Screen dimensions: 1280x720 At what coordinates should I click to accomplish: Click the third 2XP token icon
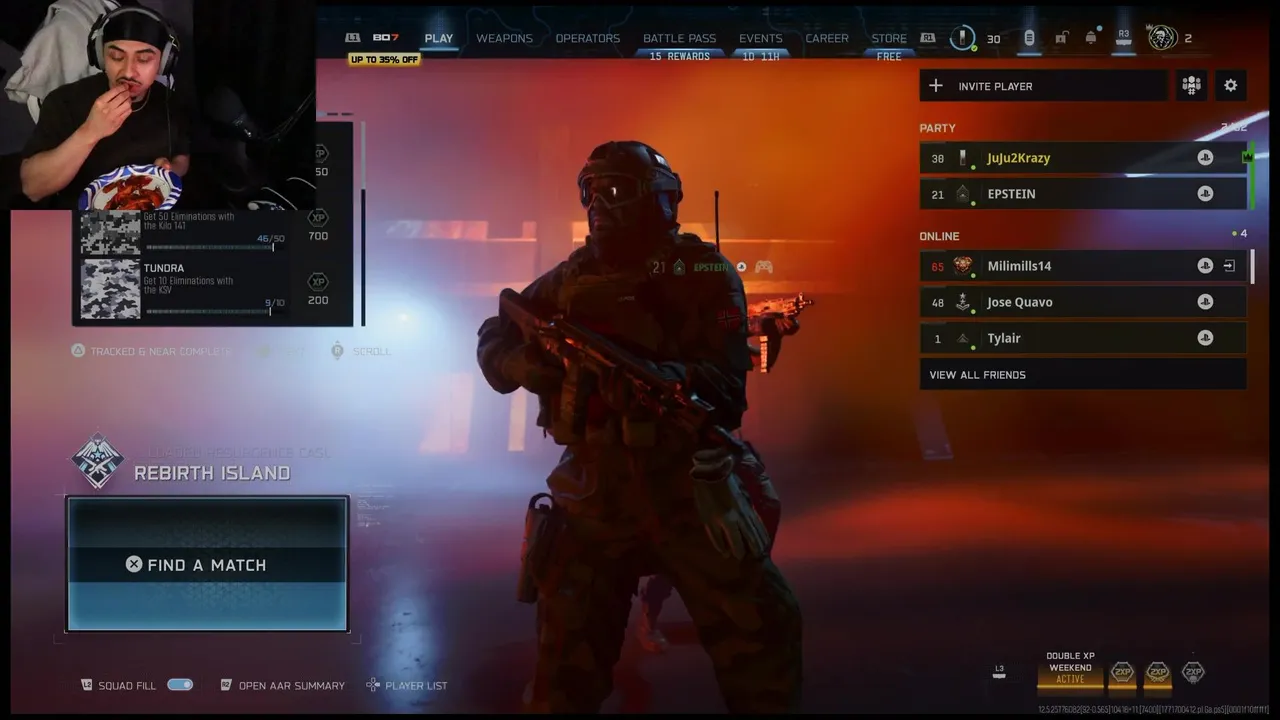coord(1193,672)
